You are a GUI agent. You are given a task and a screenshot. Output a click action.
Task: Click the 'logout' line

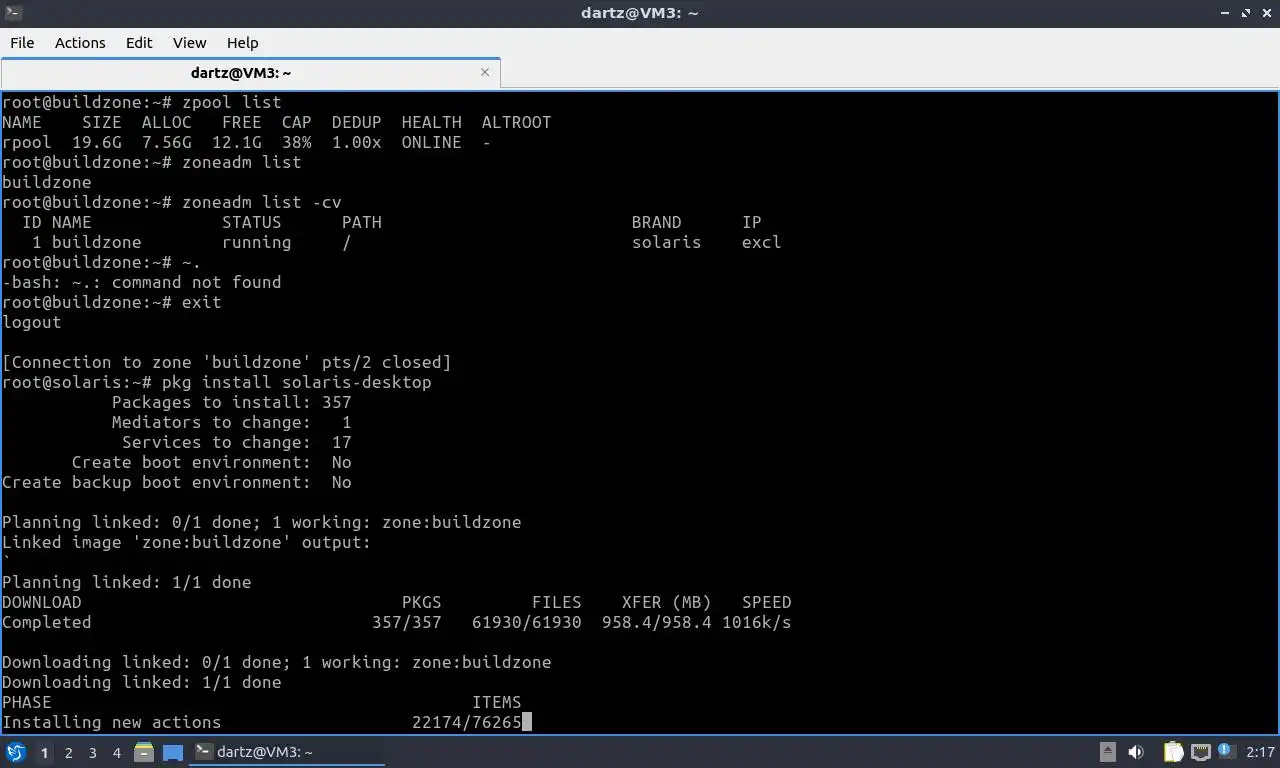(32, 322)
